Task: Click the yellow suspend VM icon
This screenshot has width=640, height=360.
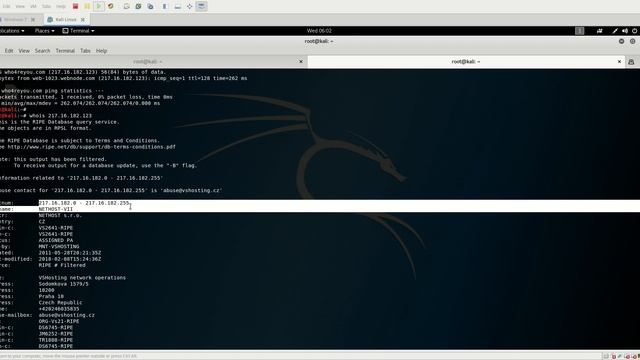Action: click(87, 6)
